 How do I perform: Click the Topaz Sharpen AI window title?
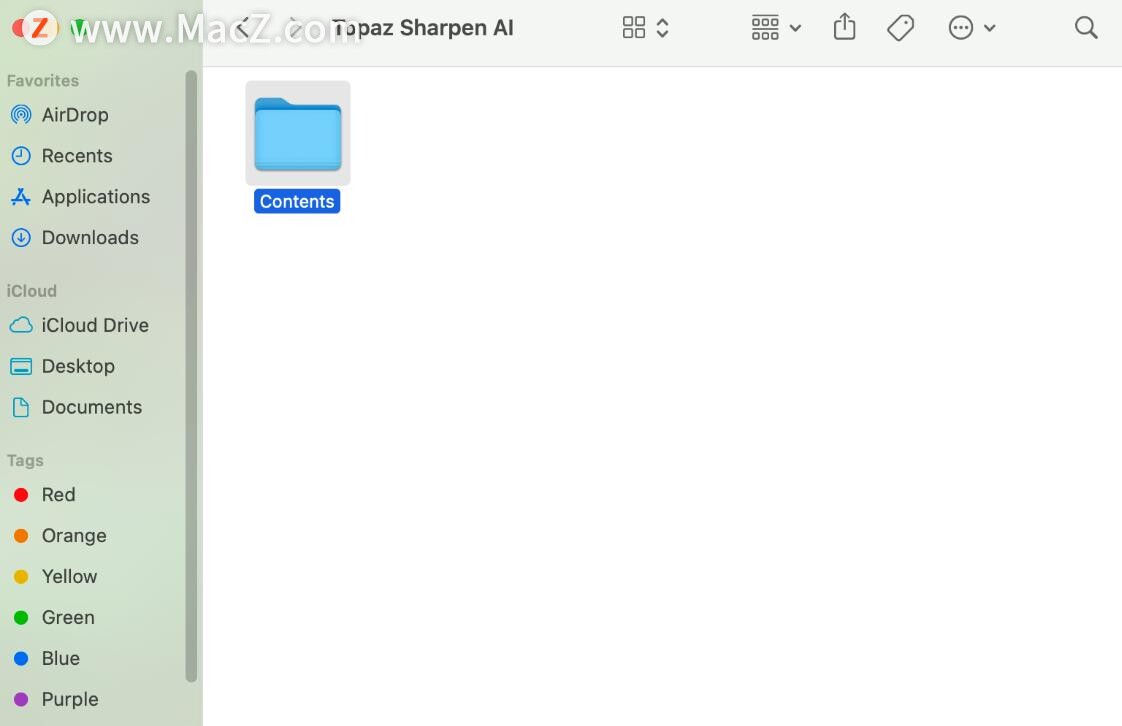point(423,28)
